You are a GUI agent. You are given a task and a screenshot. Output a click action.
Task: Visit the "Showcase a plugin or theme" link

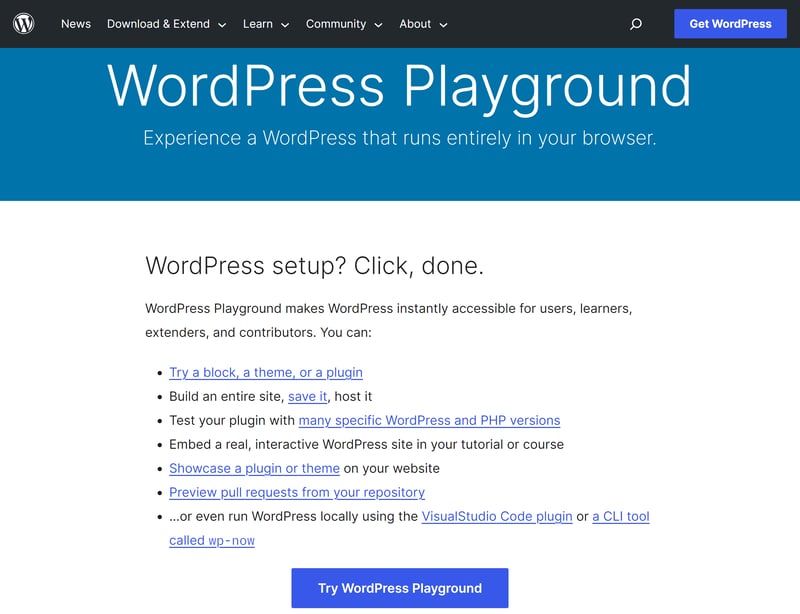coord(254,468)
